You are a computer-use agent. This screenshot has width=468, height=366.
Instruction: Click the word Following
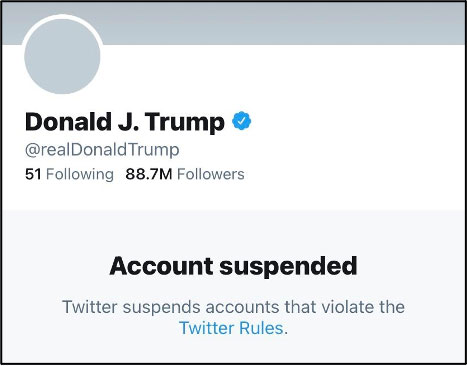tap(80, 175)
